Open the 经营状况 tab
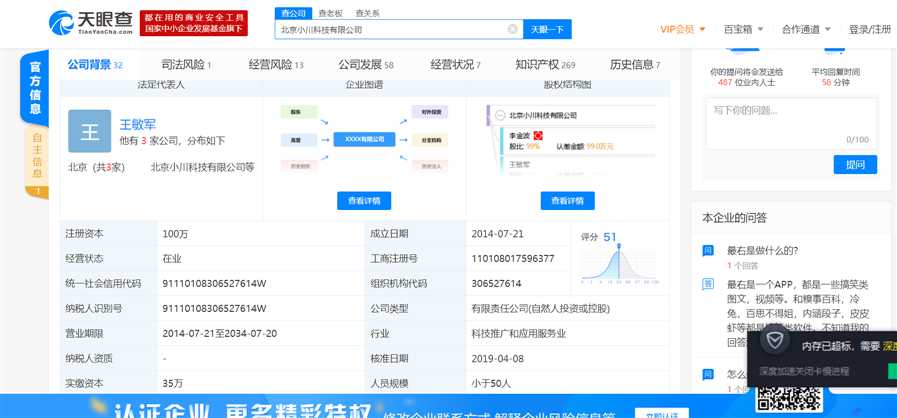The height and width of the screenshot is (418, 897). tap(455, 65)
